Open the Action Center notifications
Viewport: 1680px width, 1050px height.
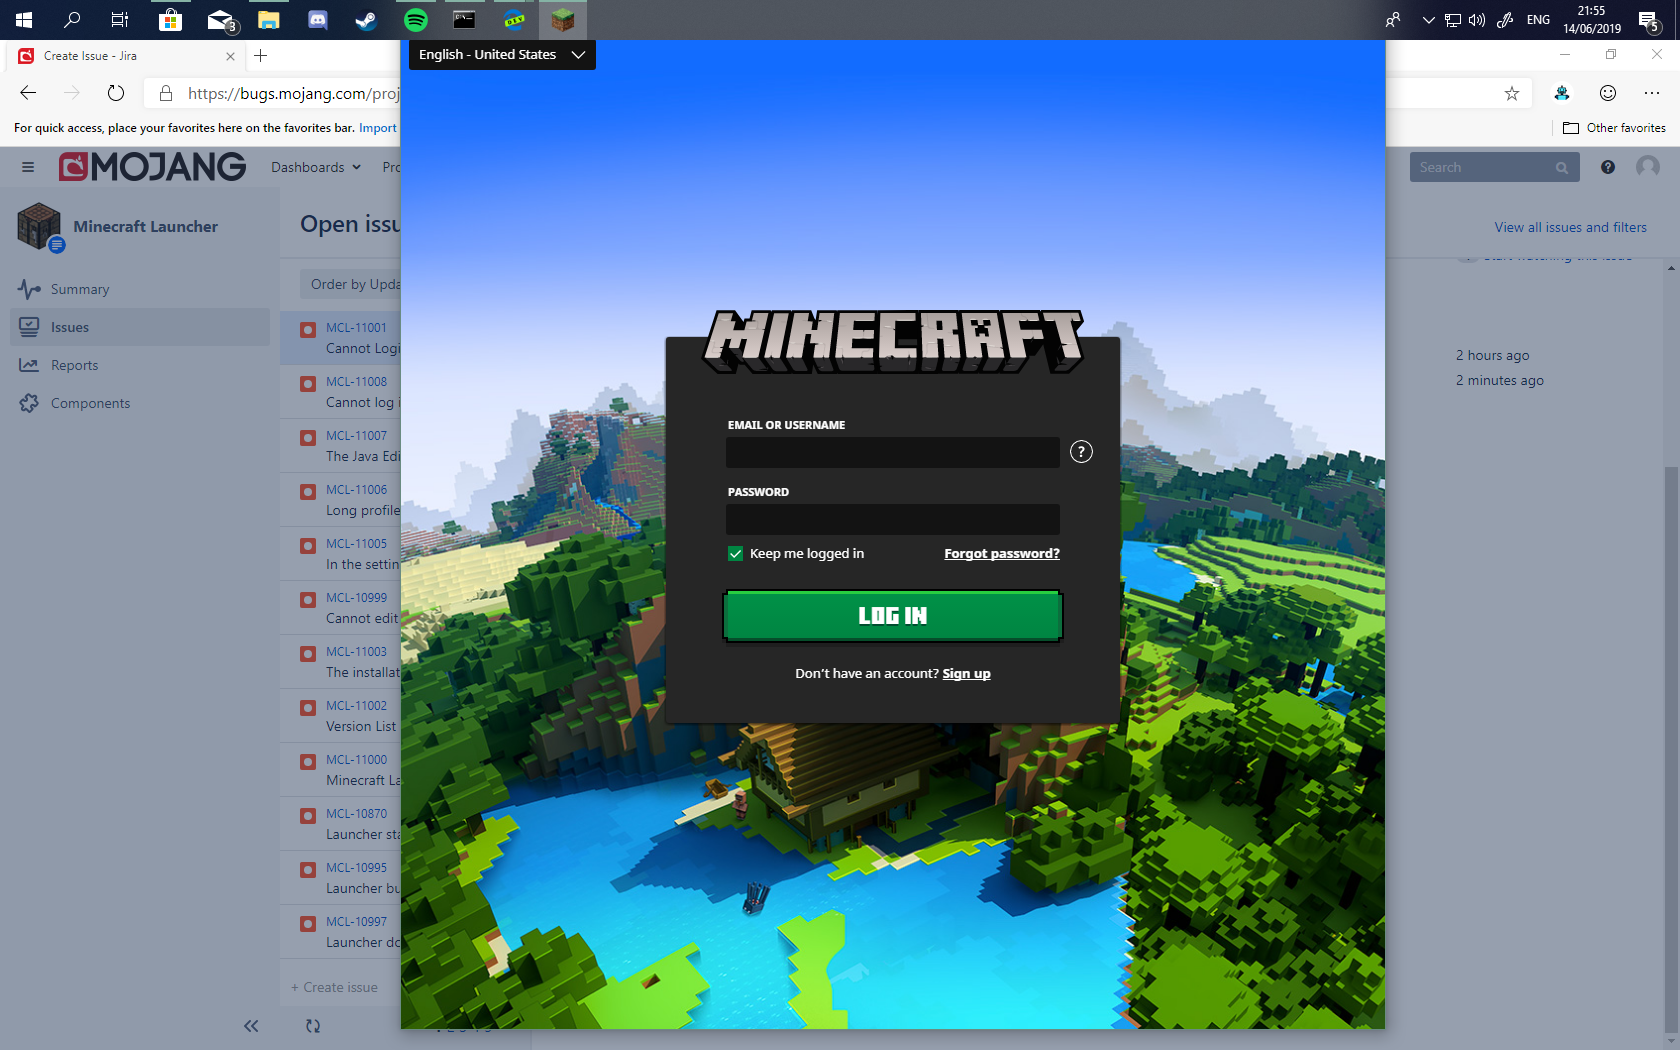click(1649, 20)
